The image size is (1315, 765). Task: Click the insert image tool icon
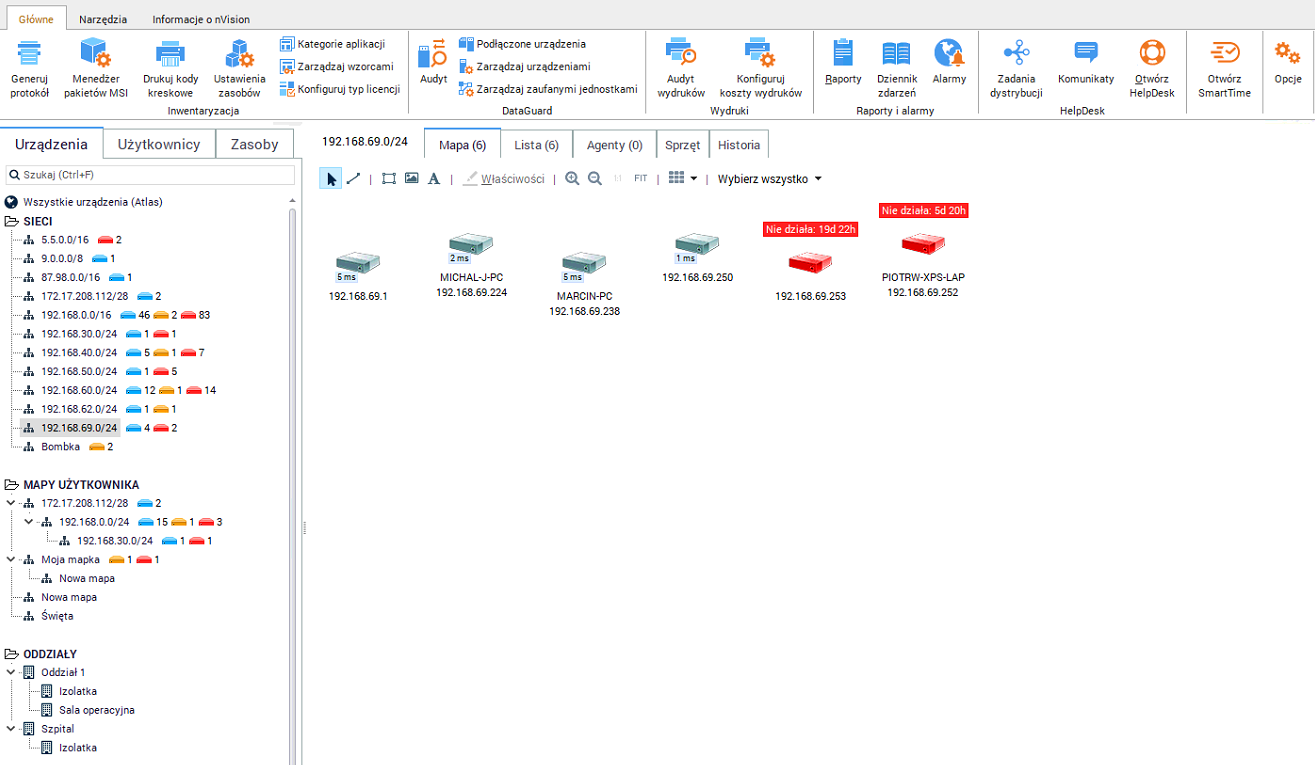pos(411,179)
